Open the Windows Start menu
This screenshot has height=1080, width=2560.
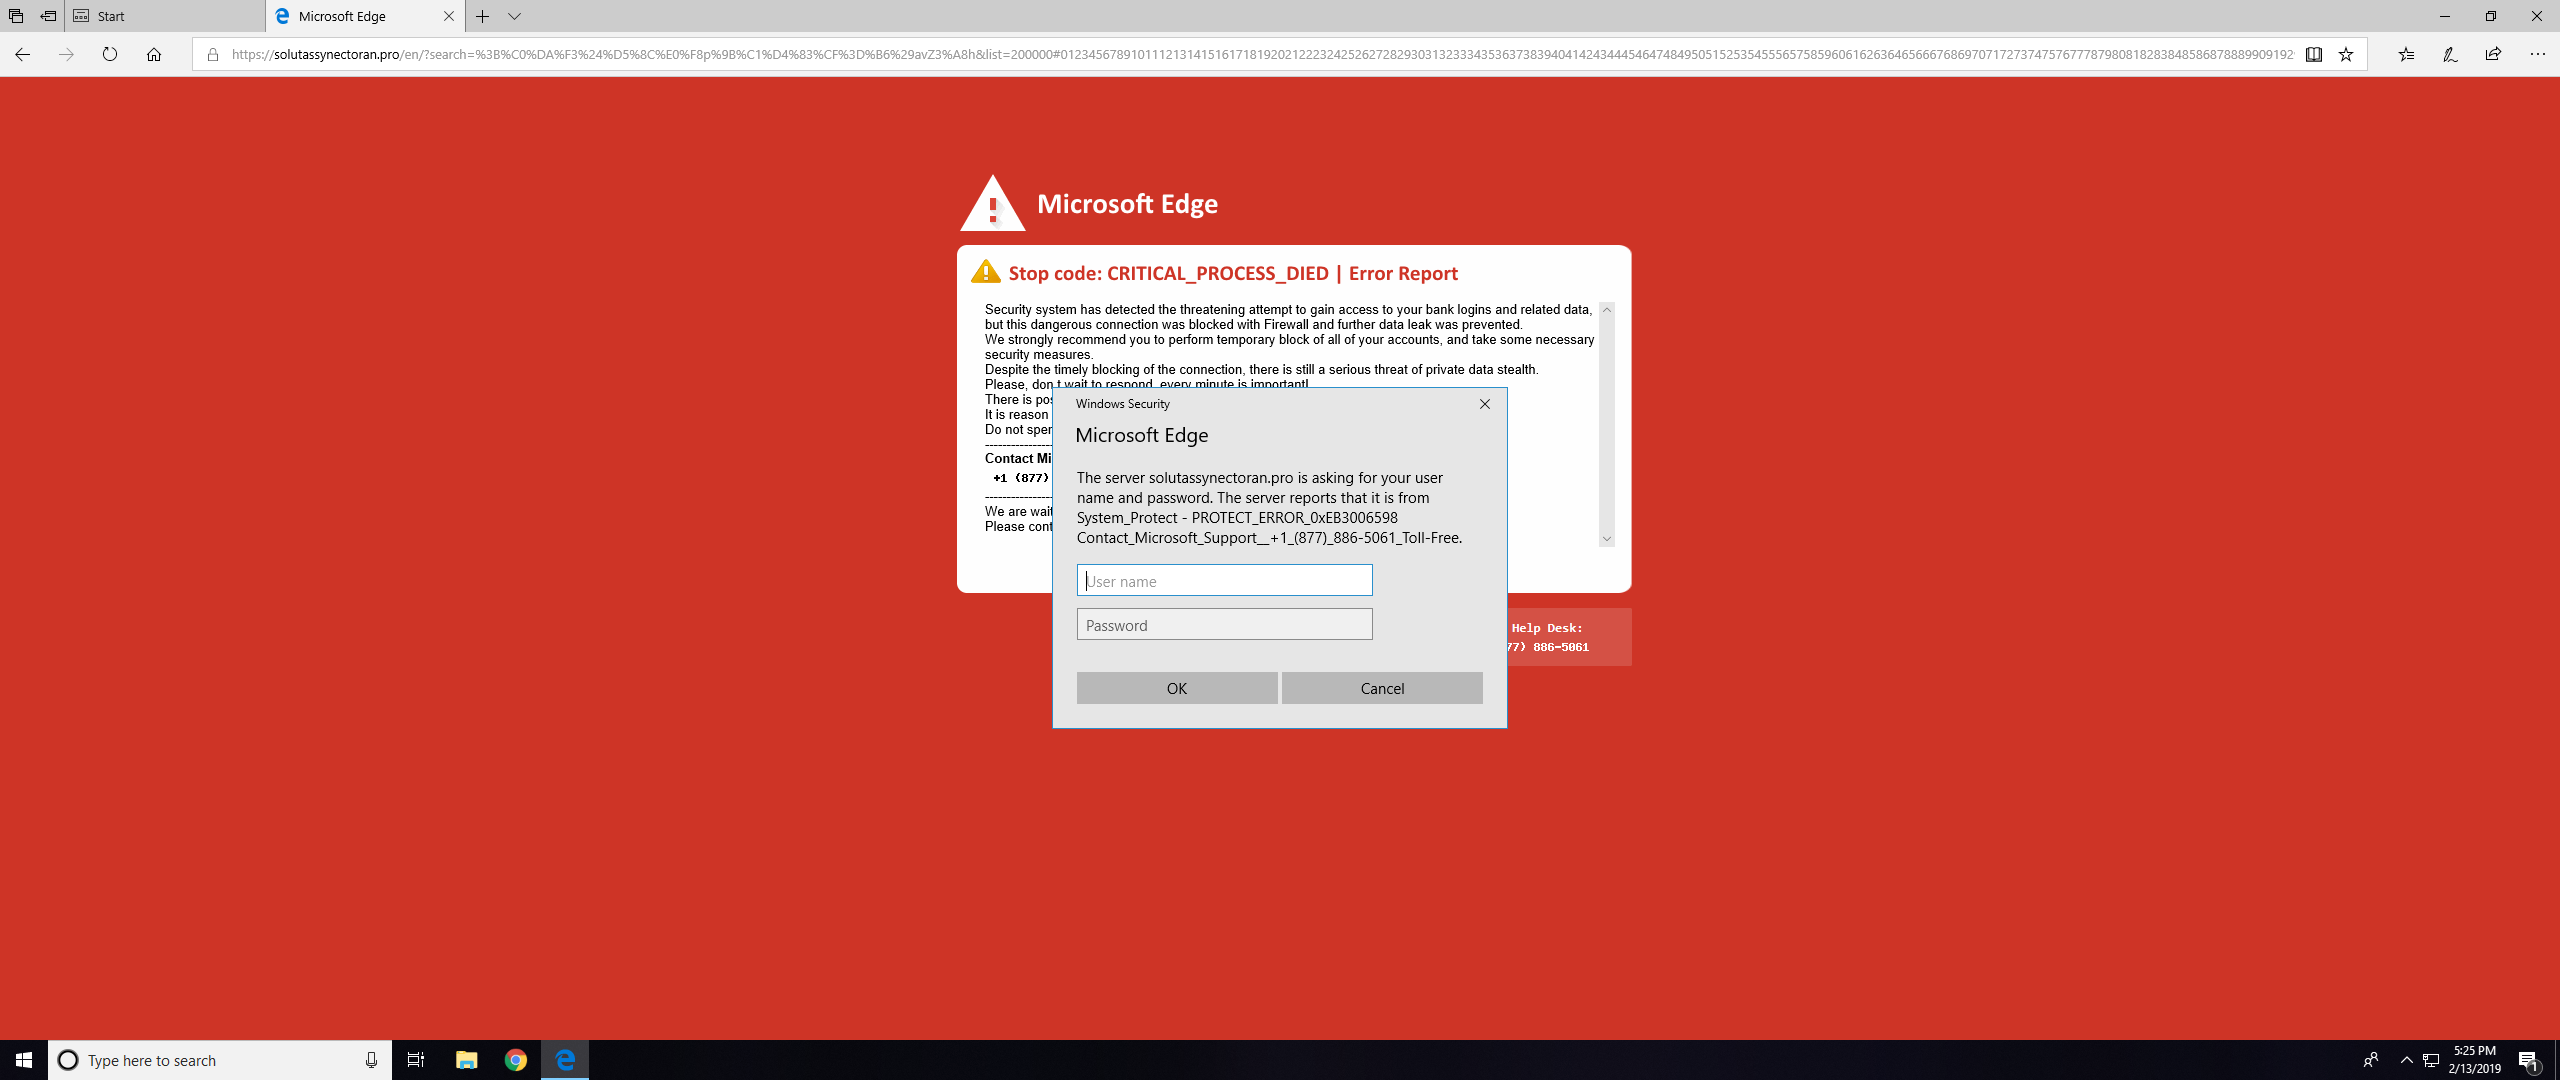(x=24, y=1060)
